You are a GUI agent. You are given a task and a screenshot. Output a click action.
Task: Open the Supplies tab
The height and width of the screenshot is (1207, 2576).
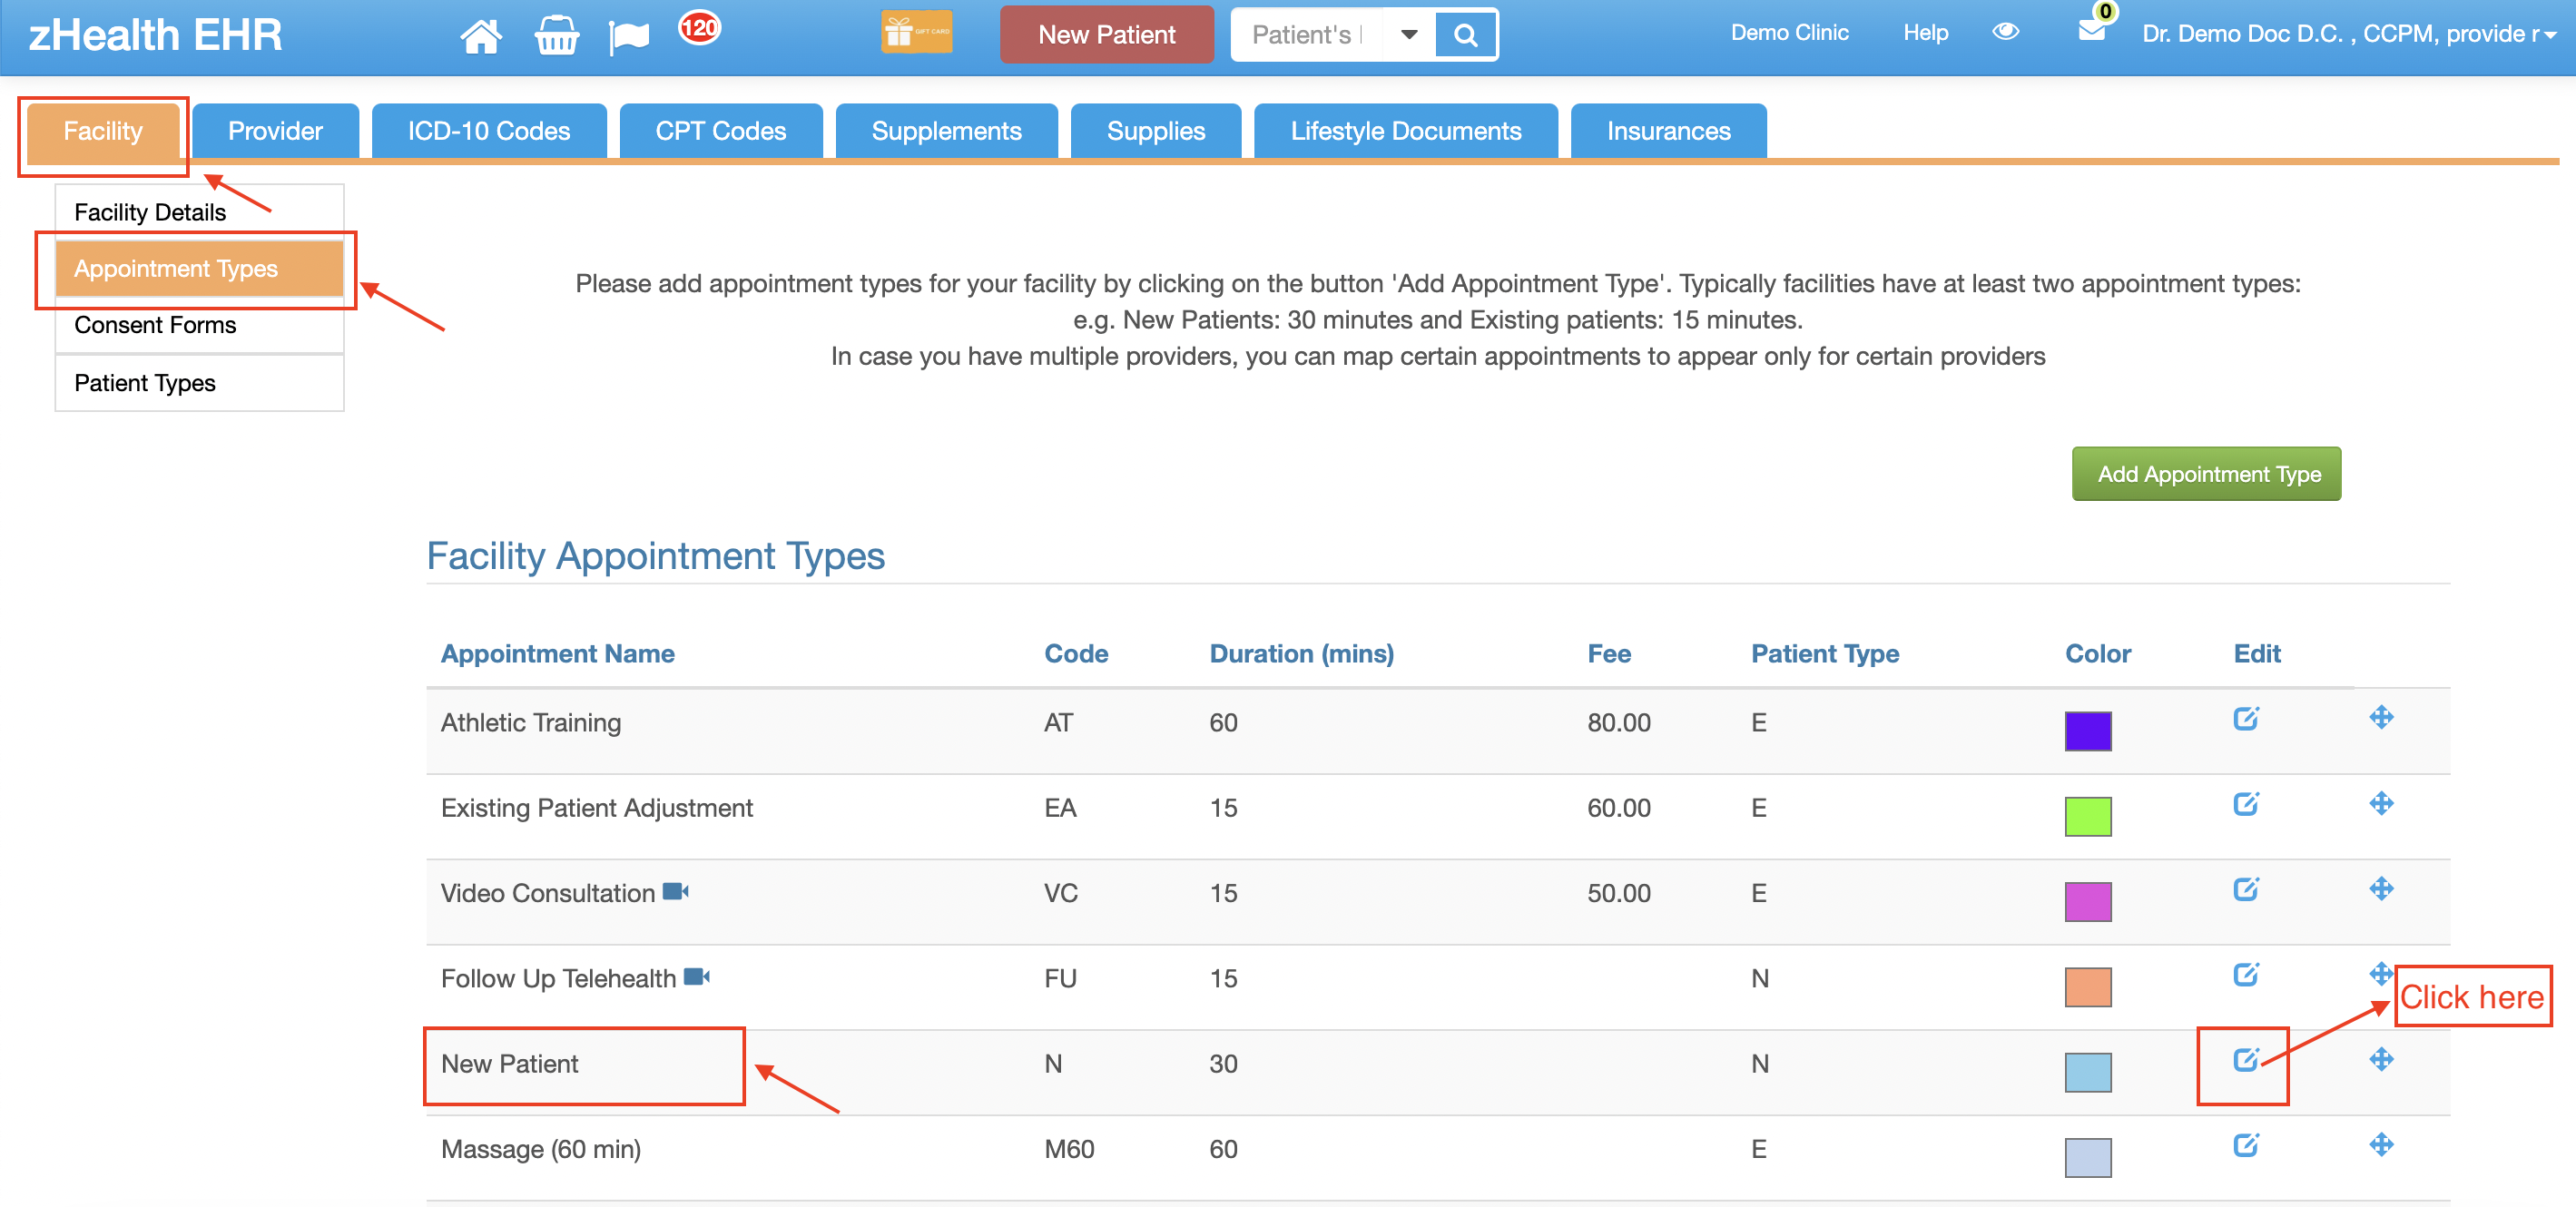1156,131
